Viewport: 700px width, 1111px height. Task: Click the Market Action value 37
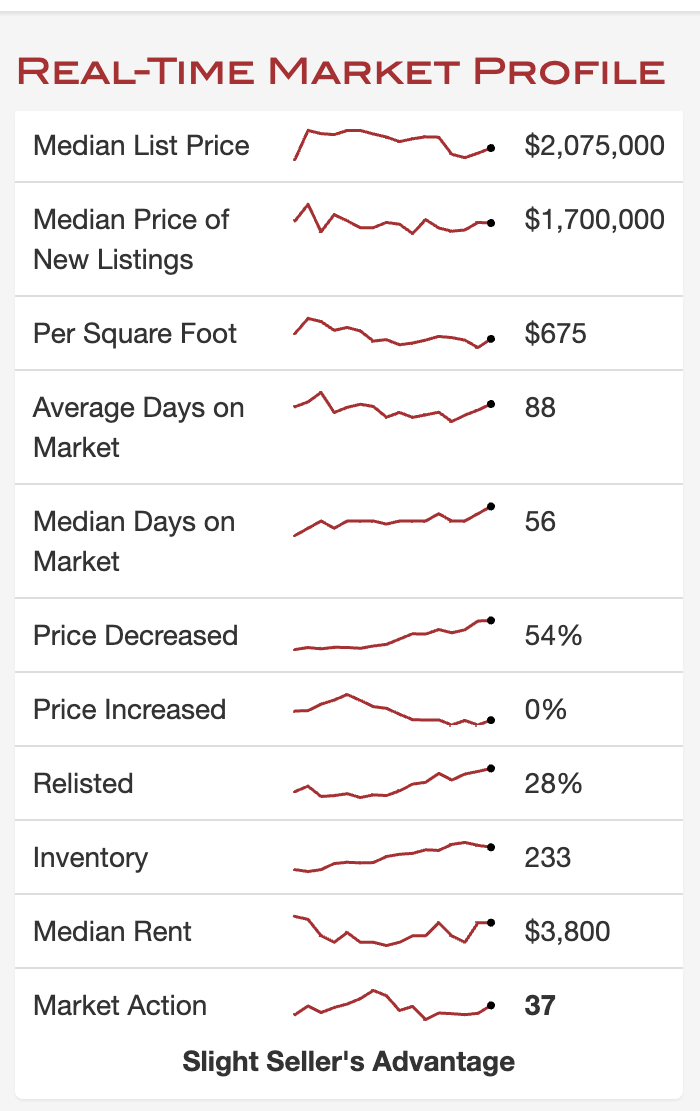[539, 1005]
